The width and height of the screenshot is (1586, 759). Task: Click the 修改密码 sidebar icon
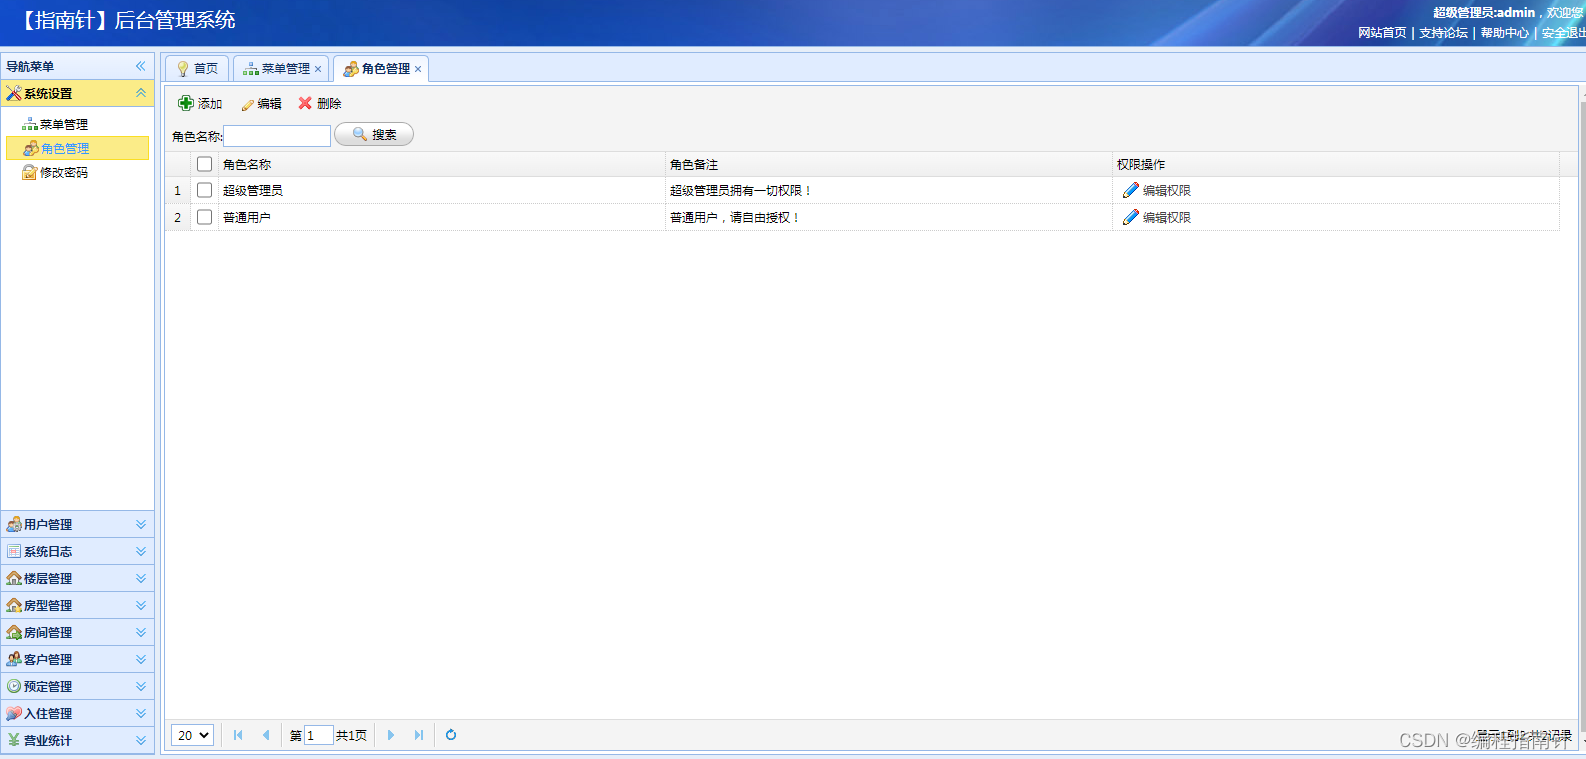click(30, 172)
